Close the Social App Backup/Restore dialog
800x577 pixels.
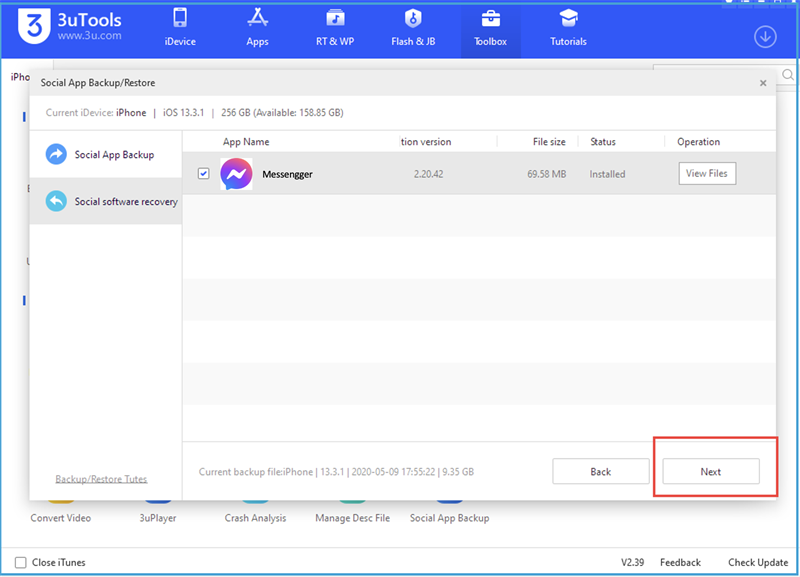coord(763,83)
